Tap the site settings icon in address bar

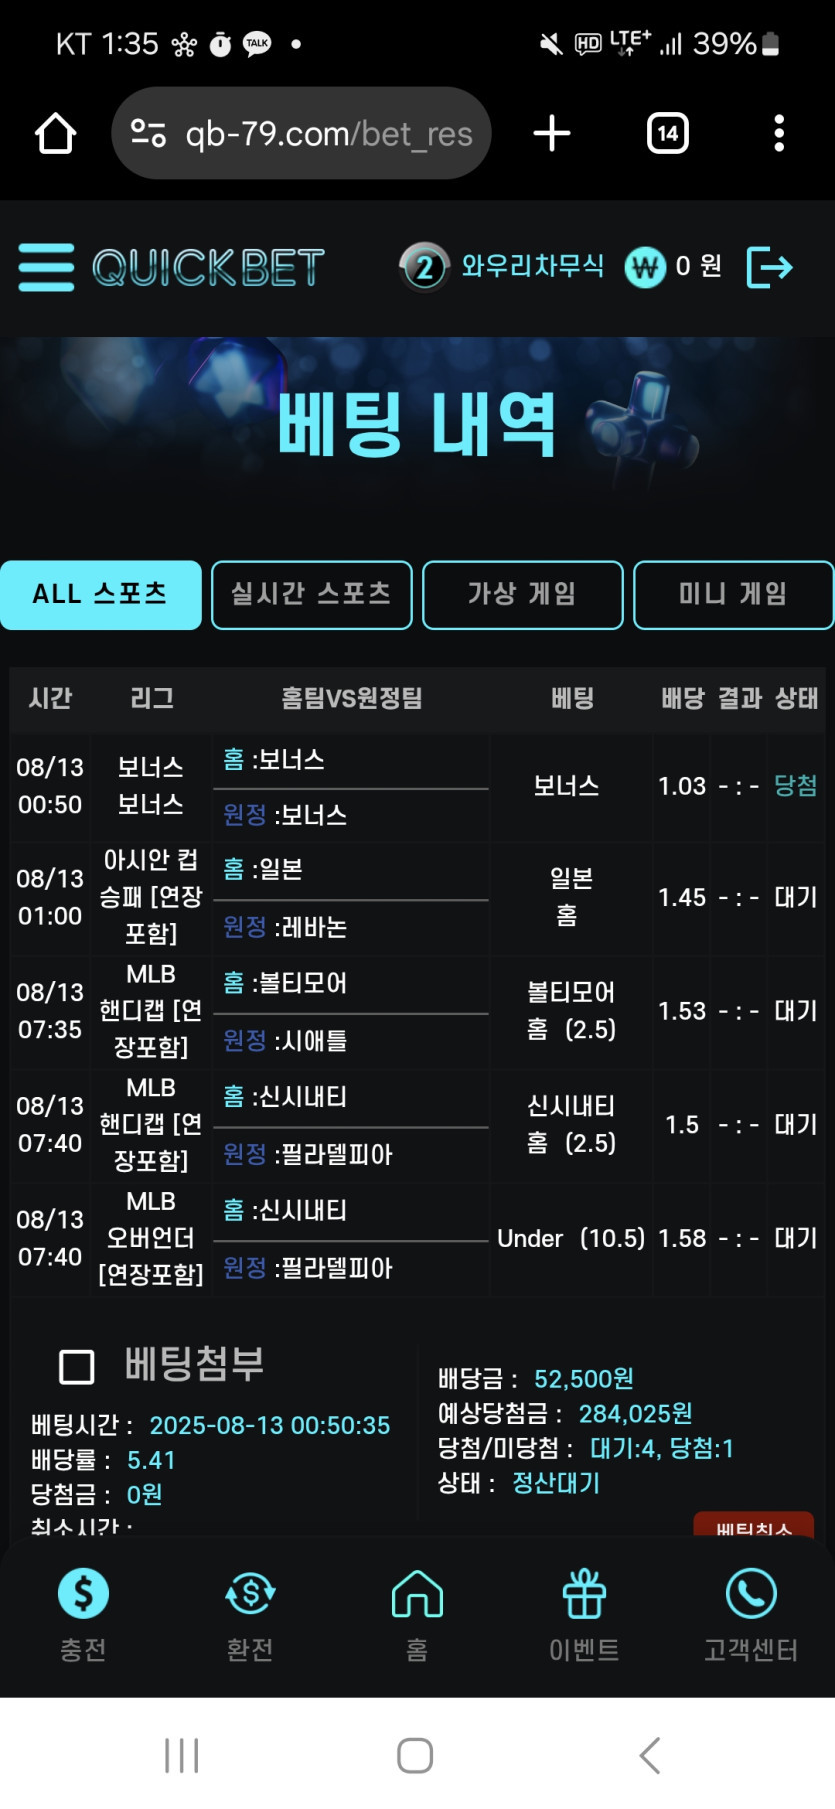[148, 133]
